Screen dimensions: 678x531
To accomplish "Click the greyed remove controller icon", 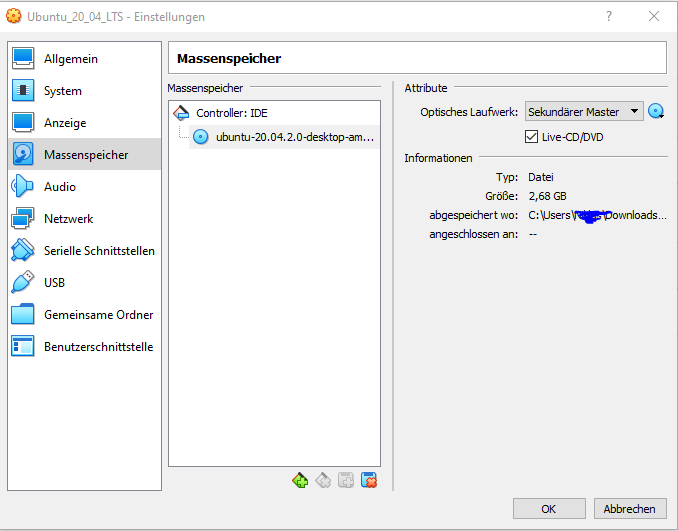I will [x=323, y=480].
